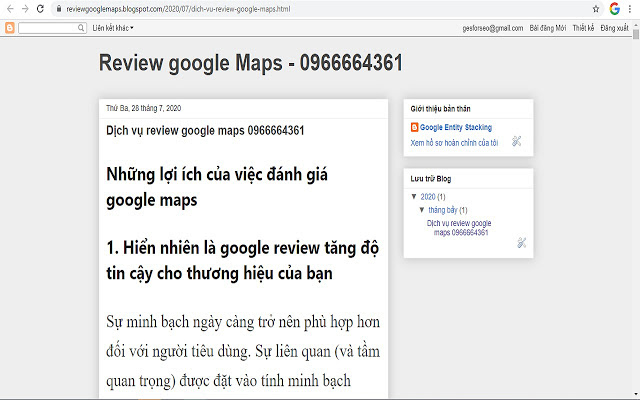Reload the page with the refresh icon
Screen dimensions: 640x400
point(40,9)
